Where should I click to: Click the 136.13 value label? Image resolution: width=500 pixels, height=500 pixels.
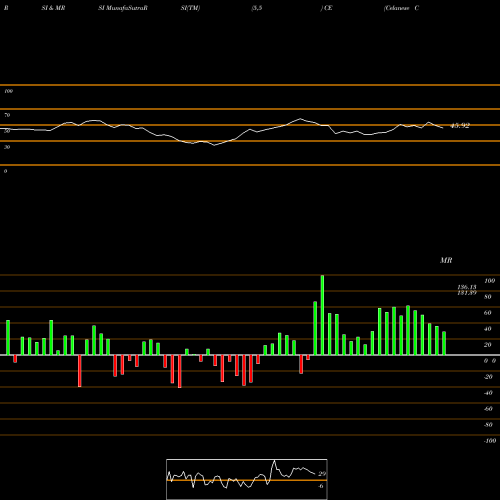point(467,287)
